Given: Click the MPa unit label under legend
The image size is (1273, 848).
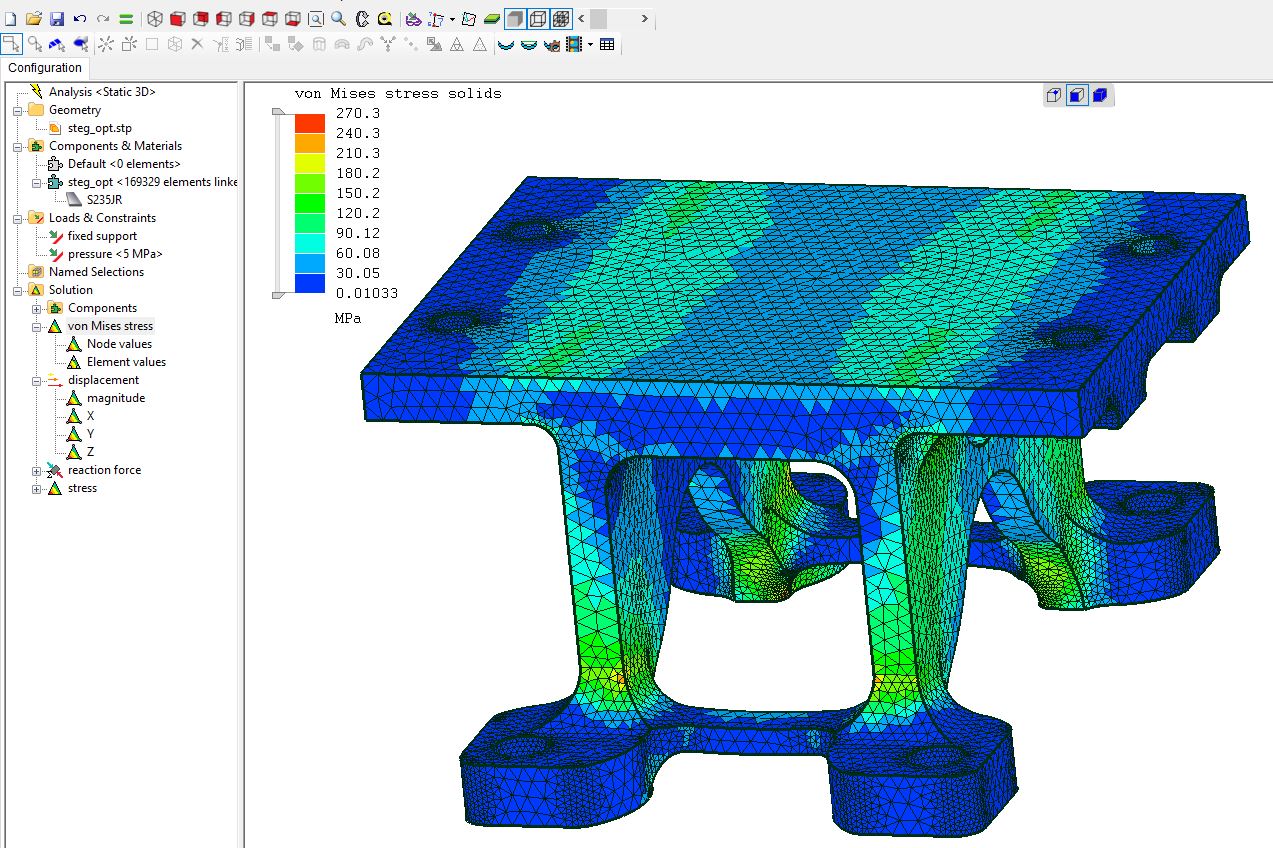Looking at the screenshot, I should click(x=348, y=318).
